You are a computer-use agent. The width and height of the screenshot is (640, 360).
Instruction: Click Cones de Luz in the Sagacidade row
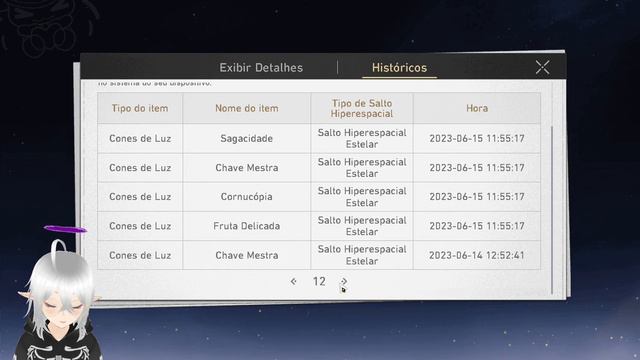click(x=140, y=138)
